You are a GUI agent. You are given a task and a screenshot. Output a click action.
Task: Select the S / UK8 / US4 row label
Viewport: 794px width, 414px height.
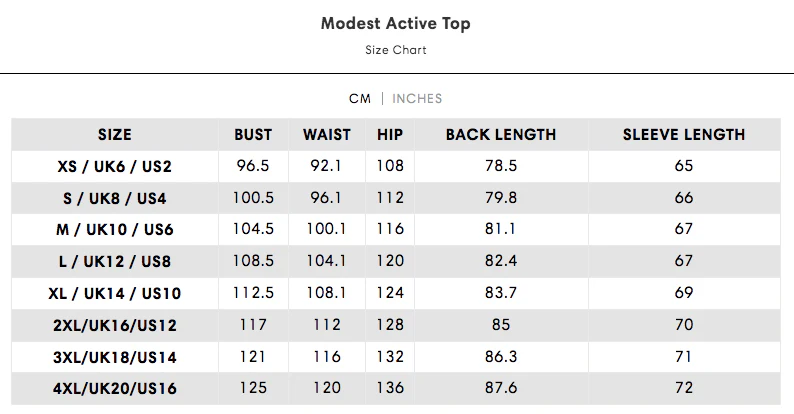click(115, 198)
